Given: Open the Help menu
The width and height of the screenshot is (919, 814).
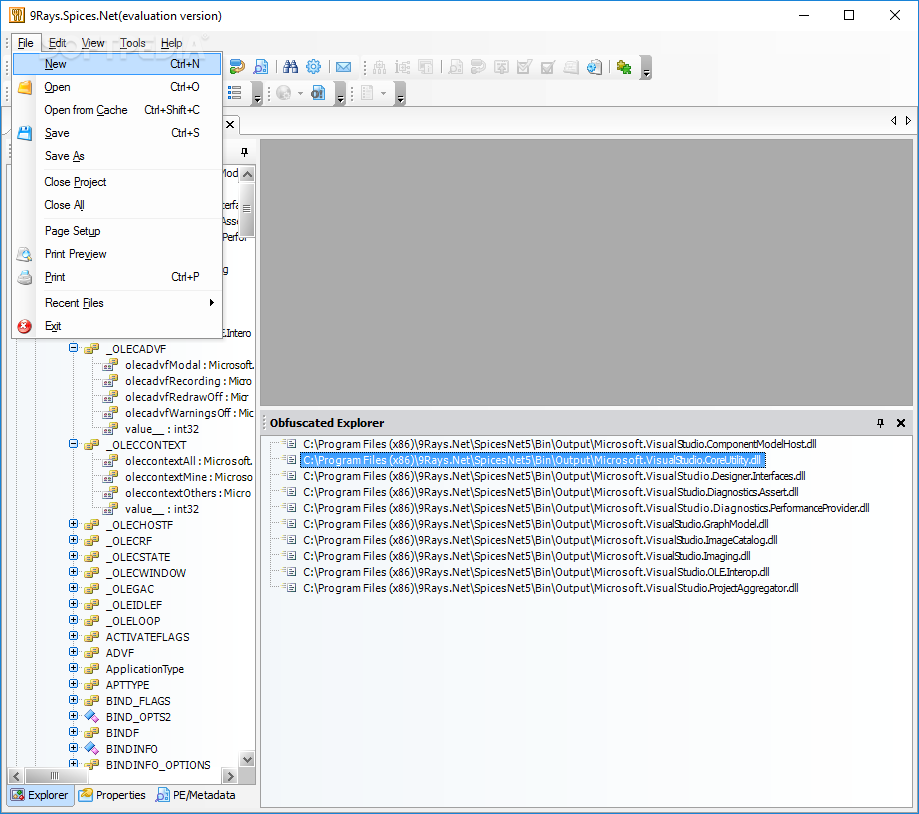Looking at the screenshot, I should [x=171, y=43].
